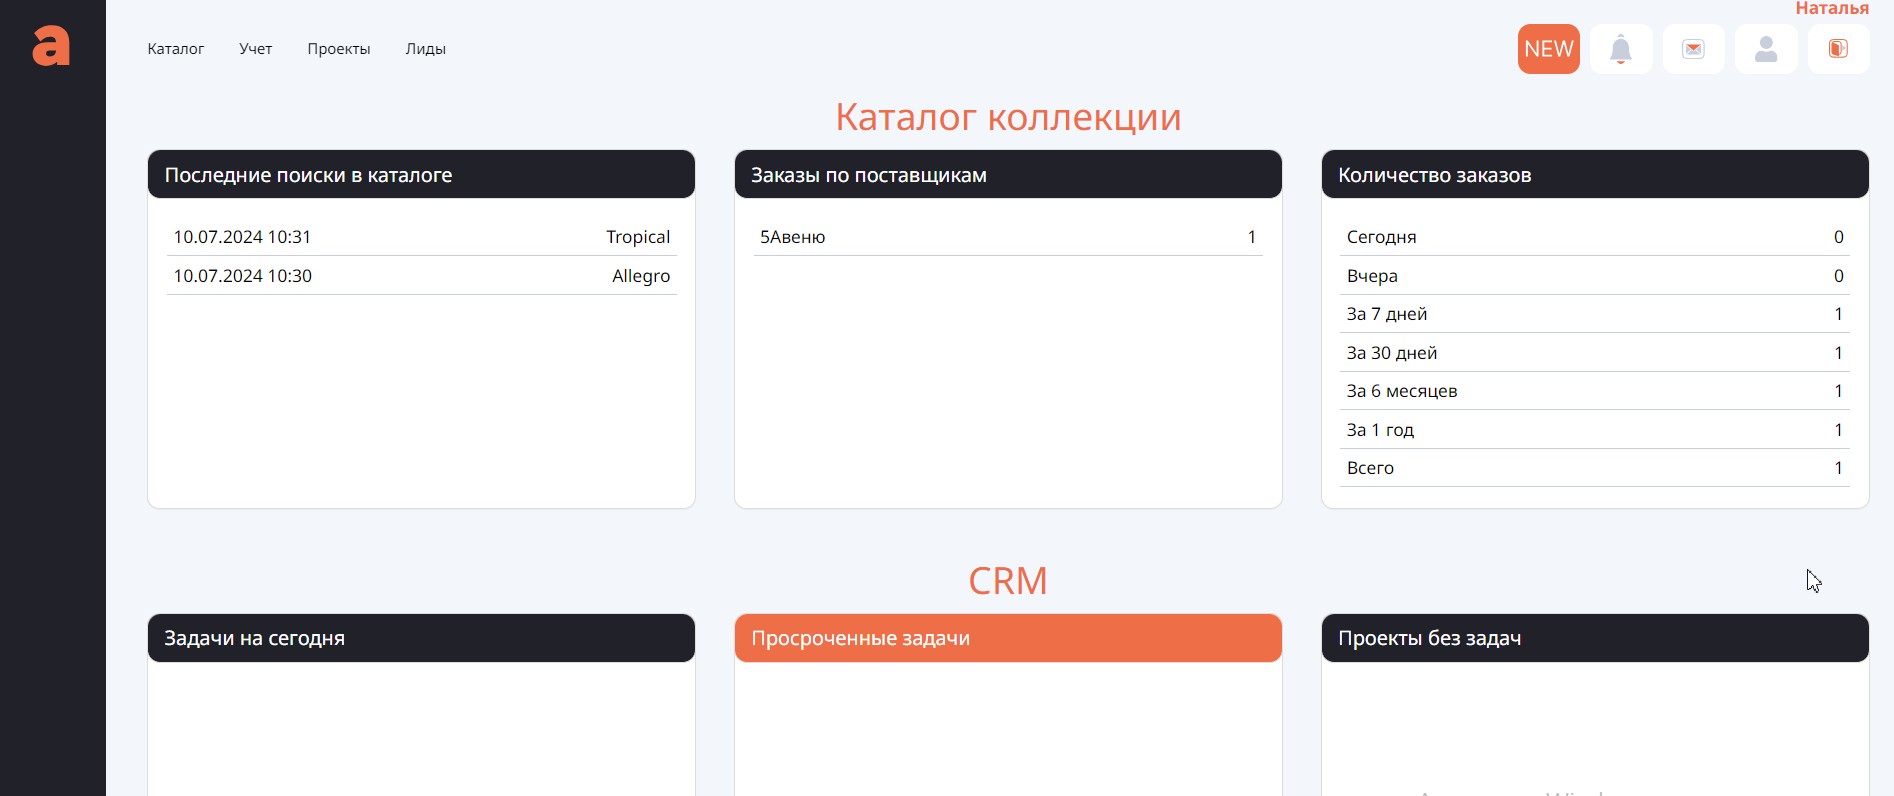Open the Учет menu
The image size is (1894, 796).
tap(255, 49)
